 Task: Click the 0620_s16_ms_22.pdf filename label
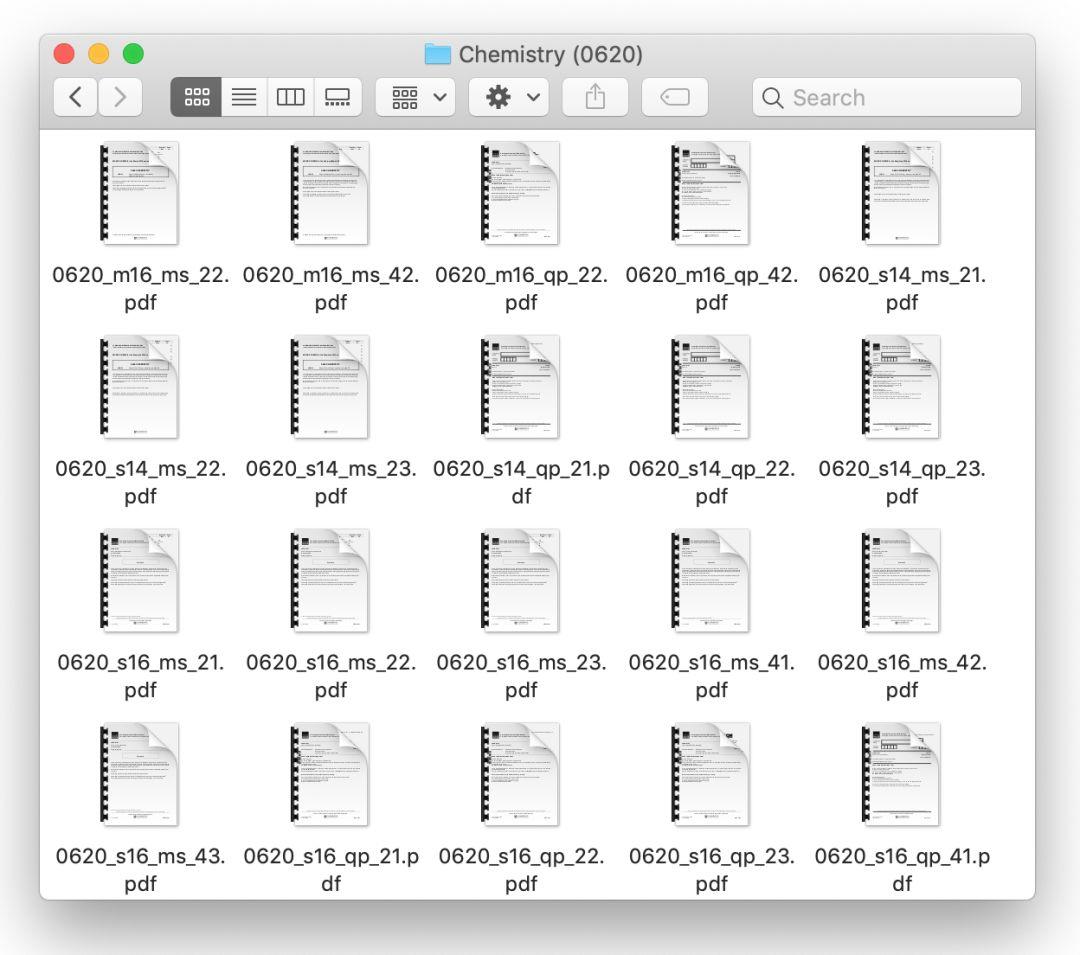click(x=331, y=675)
